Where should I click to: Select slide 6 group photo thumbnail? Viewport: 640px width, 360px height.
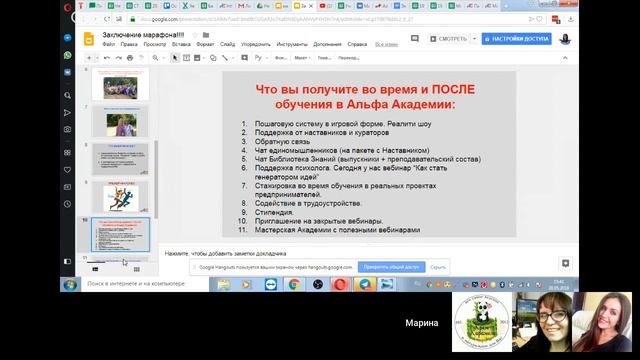pos(120,84)
